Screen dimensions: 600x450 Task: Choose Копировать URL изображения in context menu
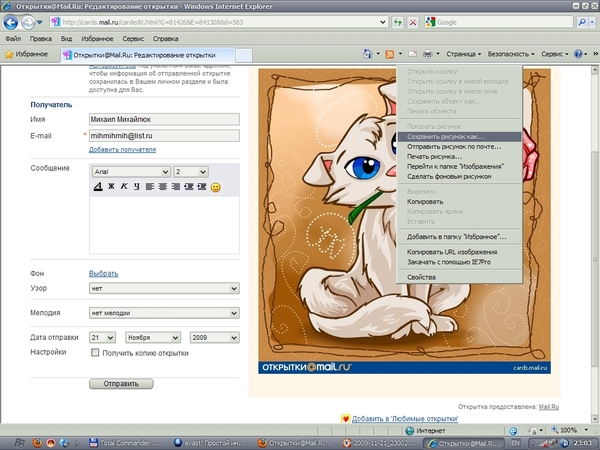click(459, 252)
